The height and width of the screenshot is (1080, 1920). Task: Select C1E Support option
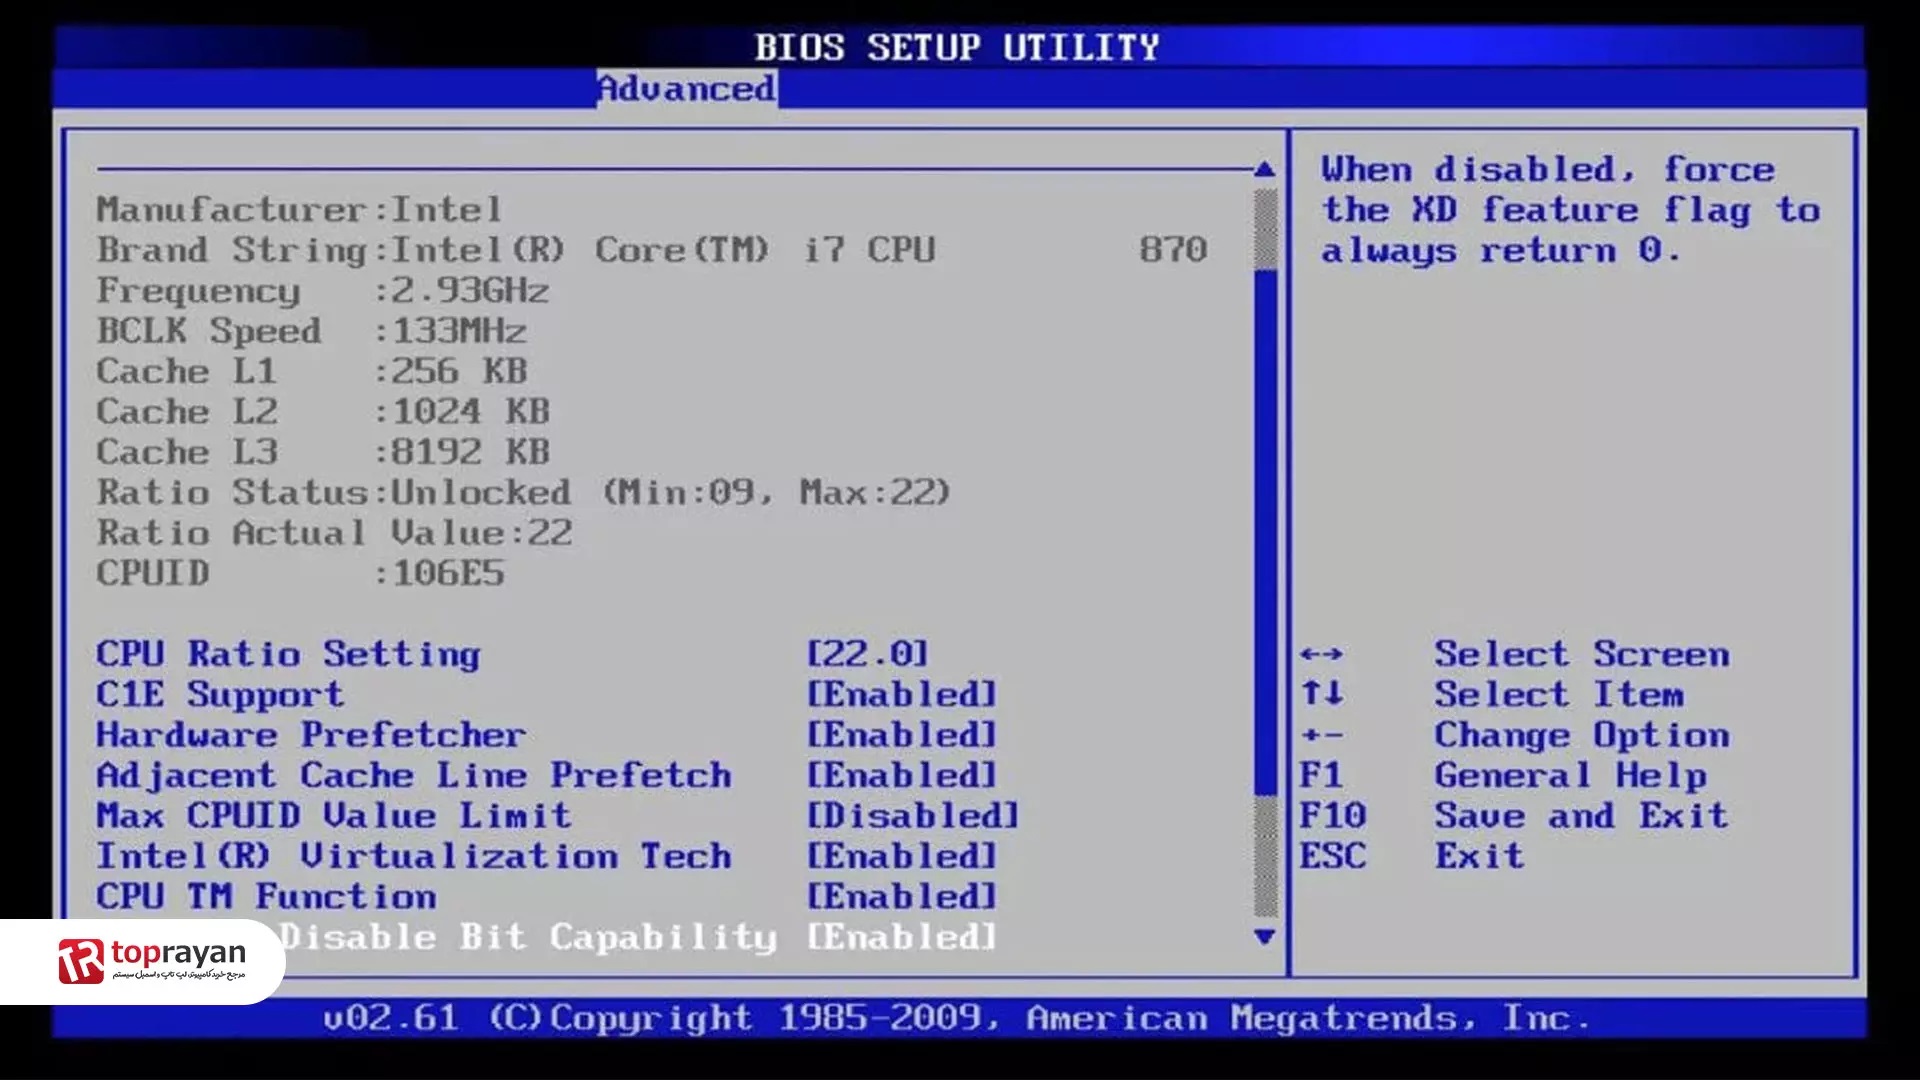click(x=220, y=694)
